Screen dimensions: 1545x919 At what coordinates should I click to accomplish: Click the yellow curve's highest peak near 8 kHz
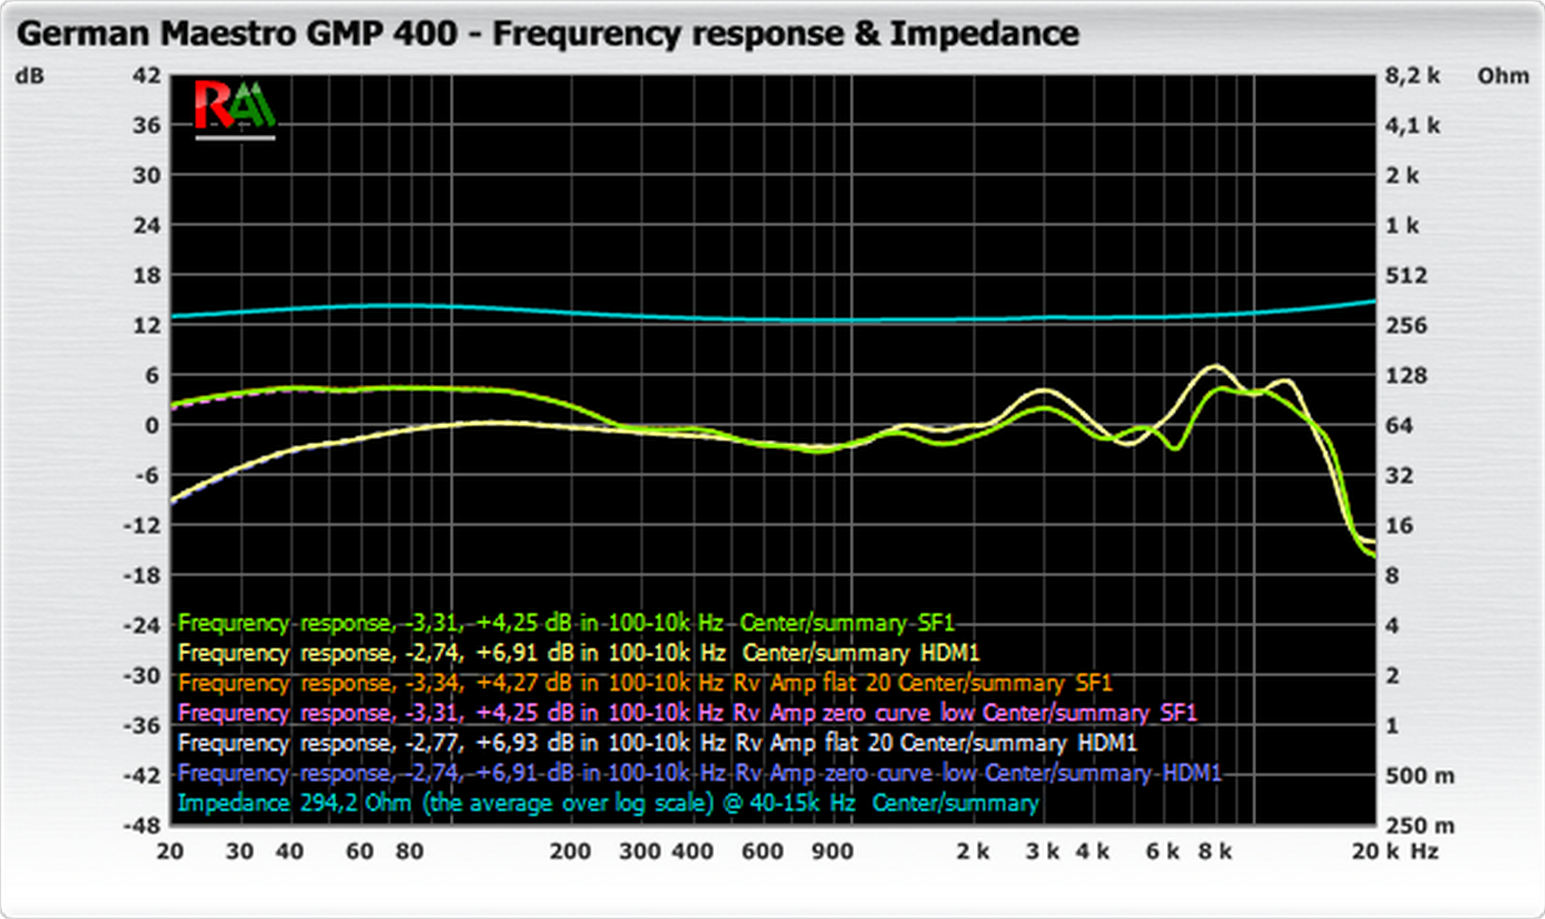click(x=1215, y=366)
